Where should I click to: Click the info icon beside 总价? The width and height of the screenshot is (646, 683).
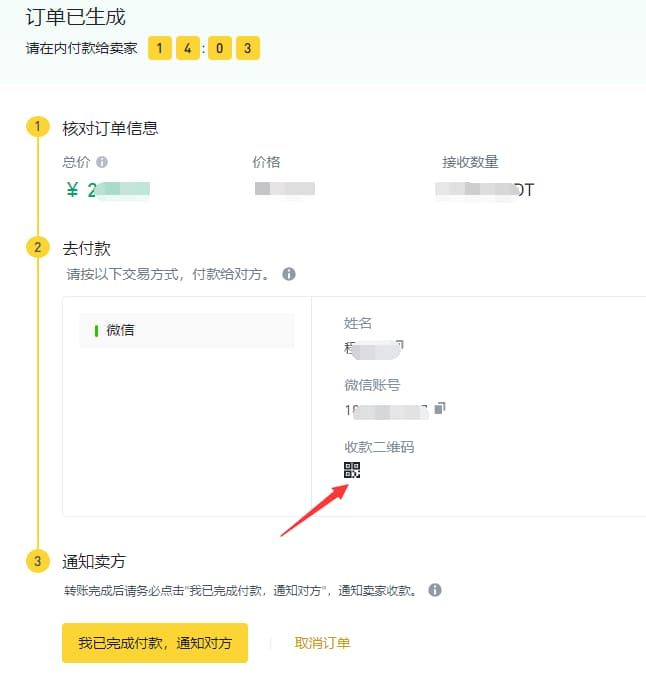[102, 162]
